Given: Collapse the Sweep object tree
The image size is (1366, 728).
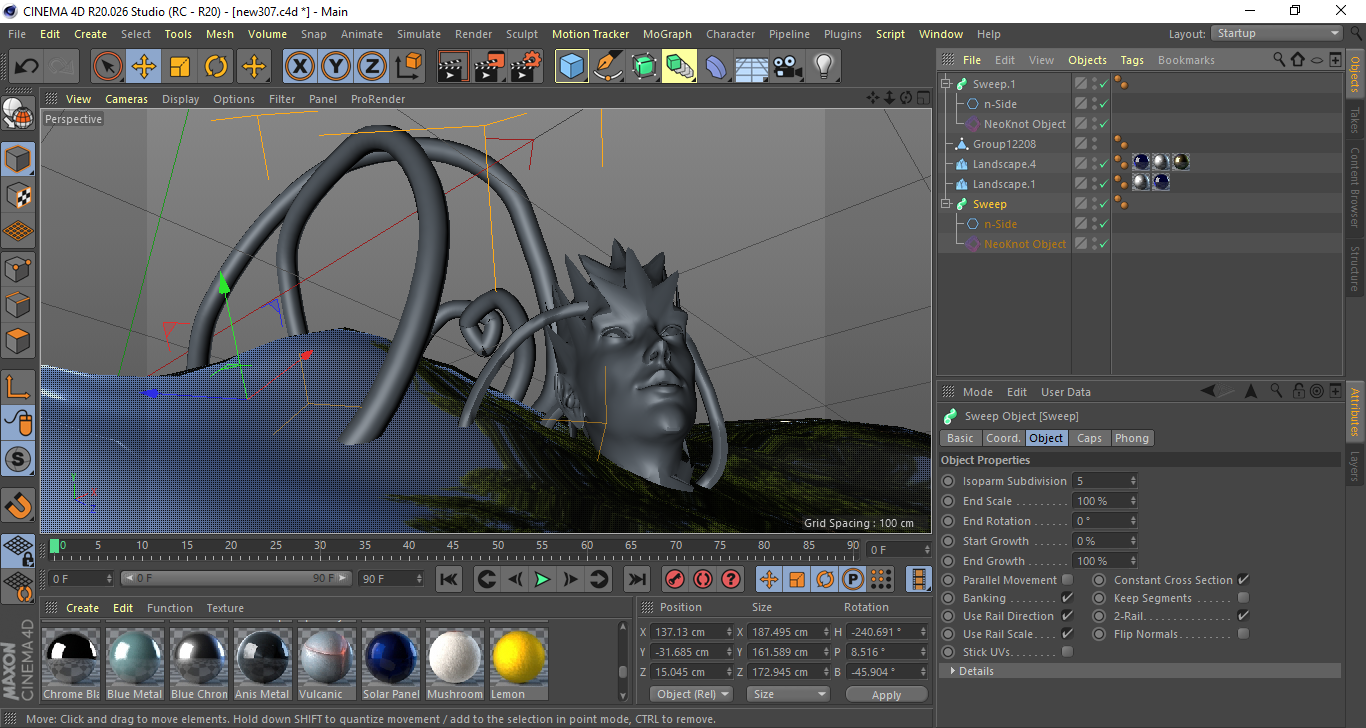Looking at the screenshot, I should pos(946,204).
